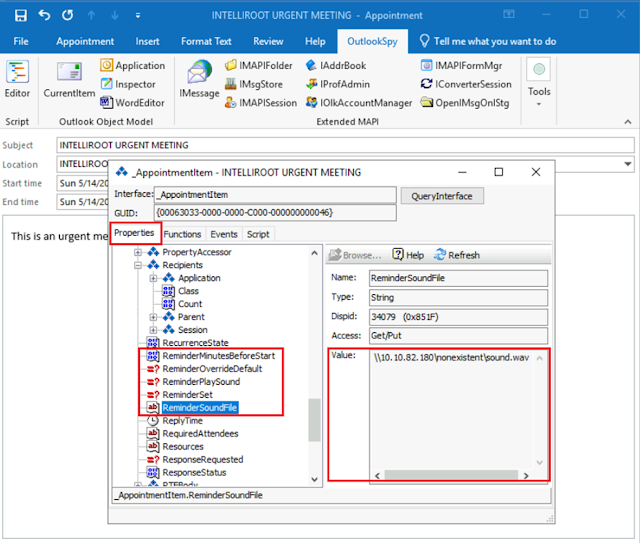This screenshot has height=543, width=640.
Task: Expand the Session tree node
Action: coord(153,330)
